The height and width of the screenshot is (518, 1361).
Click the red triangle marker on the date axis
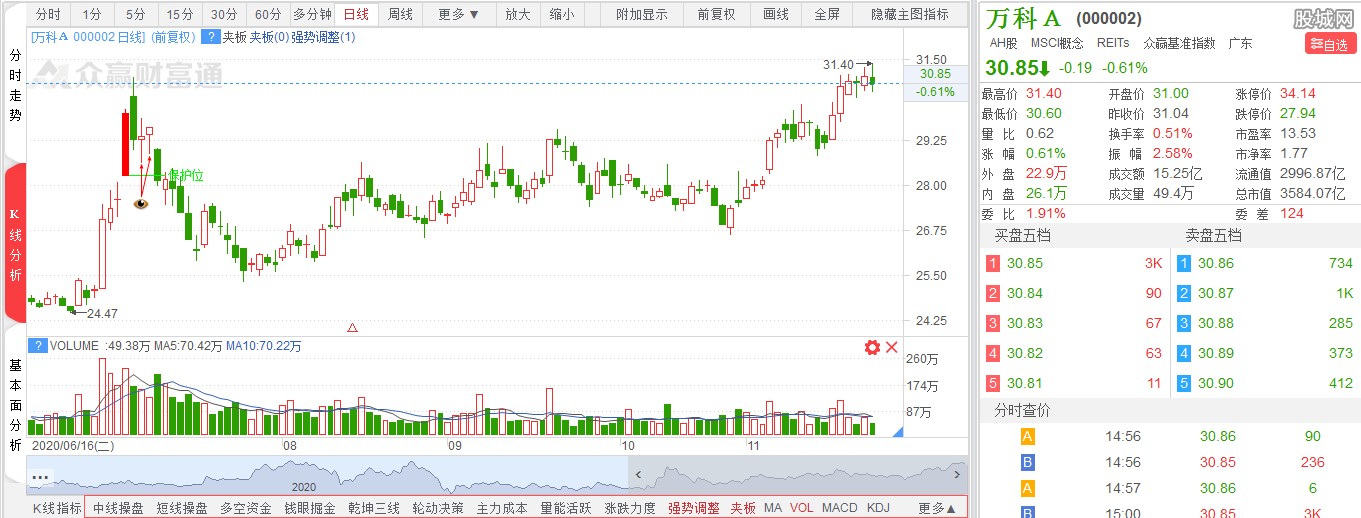coord(352,327)
